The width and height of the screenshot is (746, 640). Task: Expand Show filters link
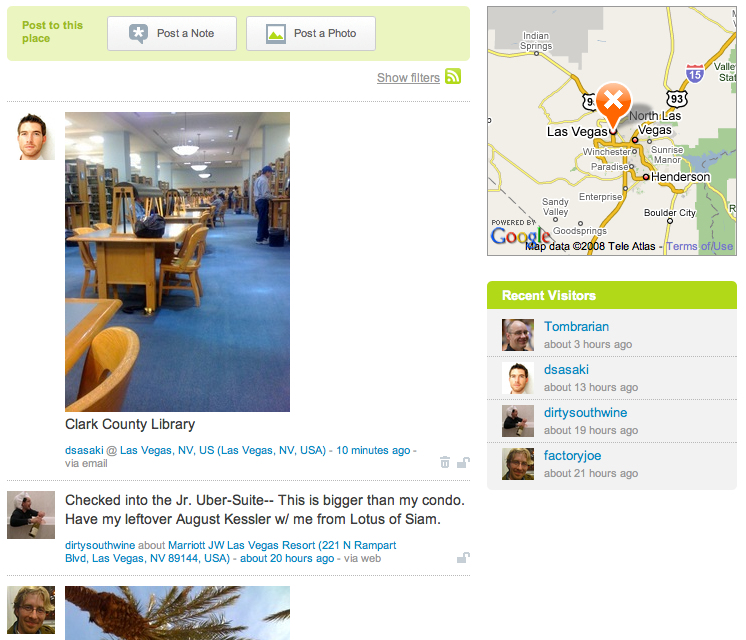pyautogui.click(x=408, y=78)
